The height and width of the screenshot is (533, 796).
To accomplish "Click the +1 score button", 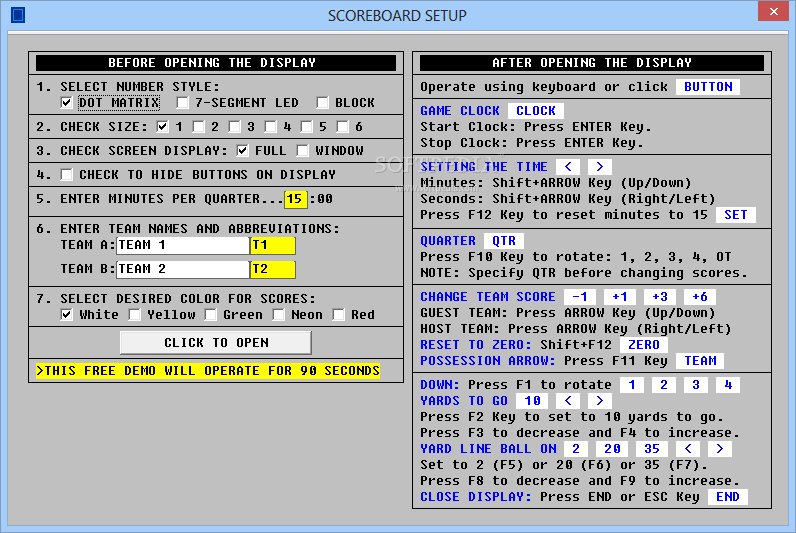I will [x=620, y=296].
